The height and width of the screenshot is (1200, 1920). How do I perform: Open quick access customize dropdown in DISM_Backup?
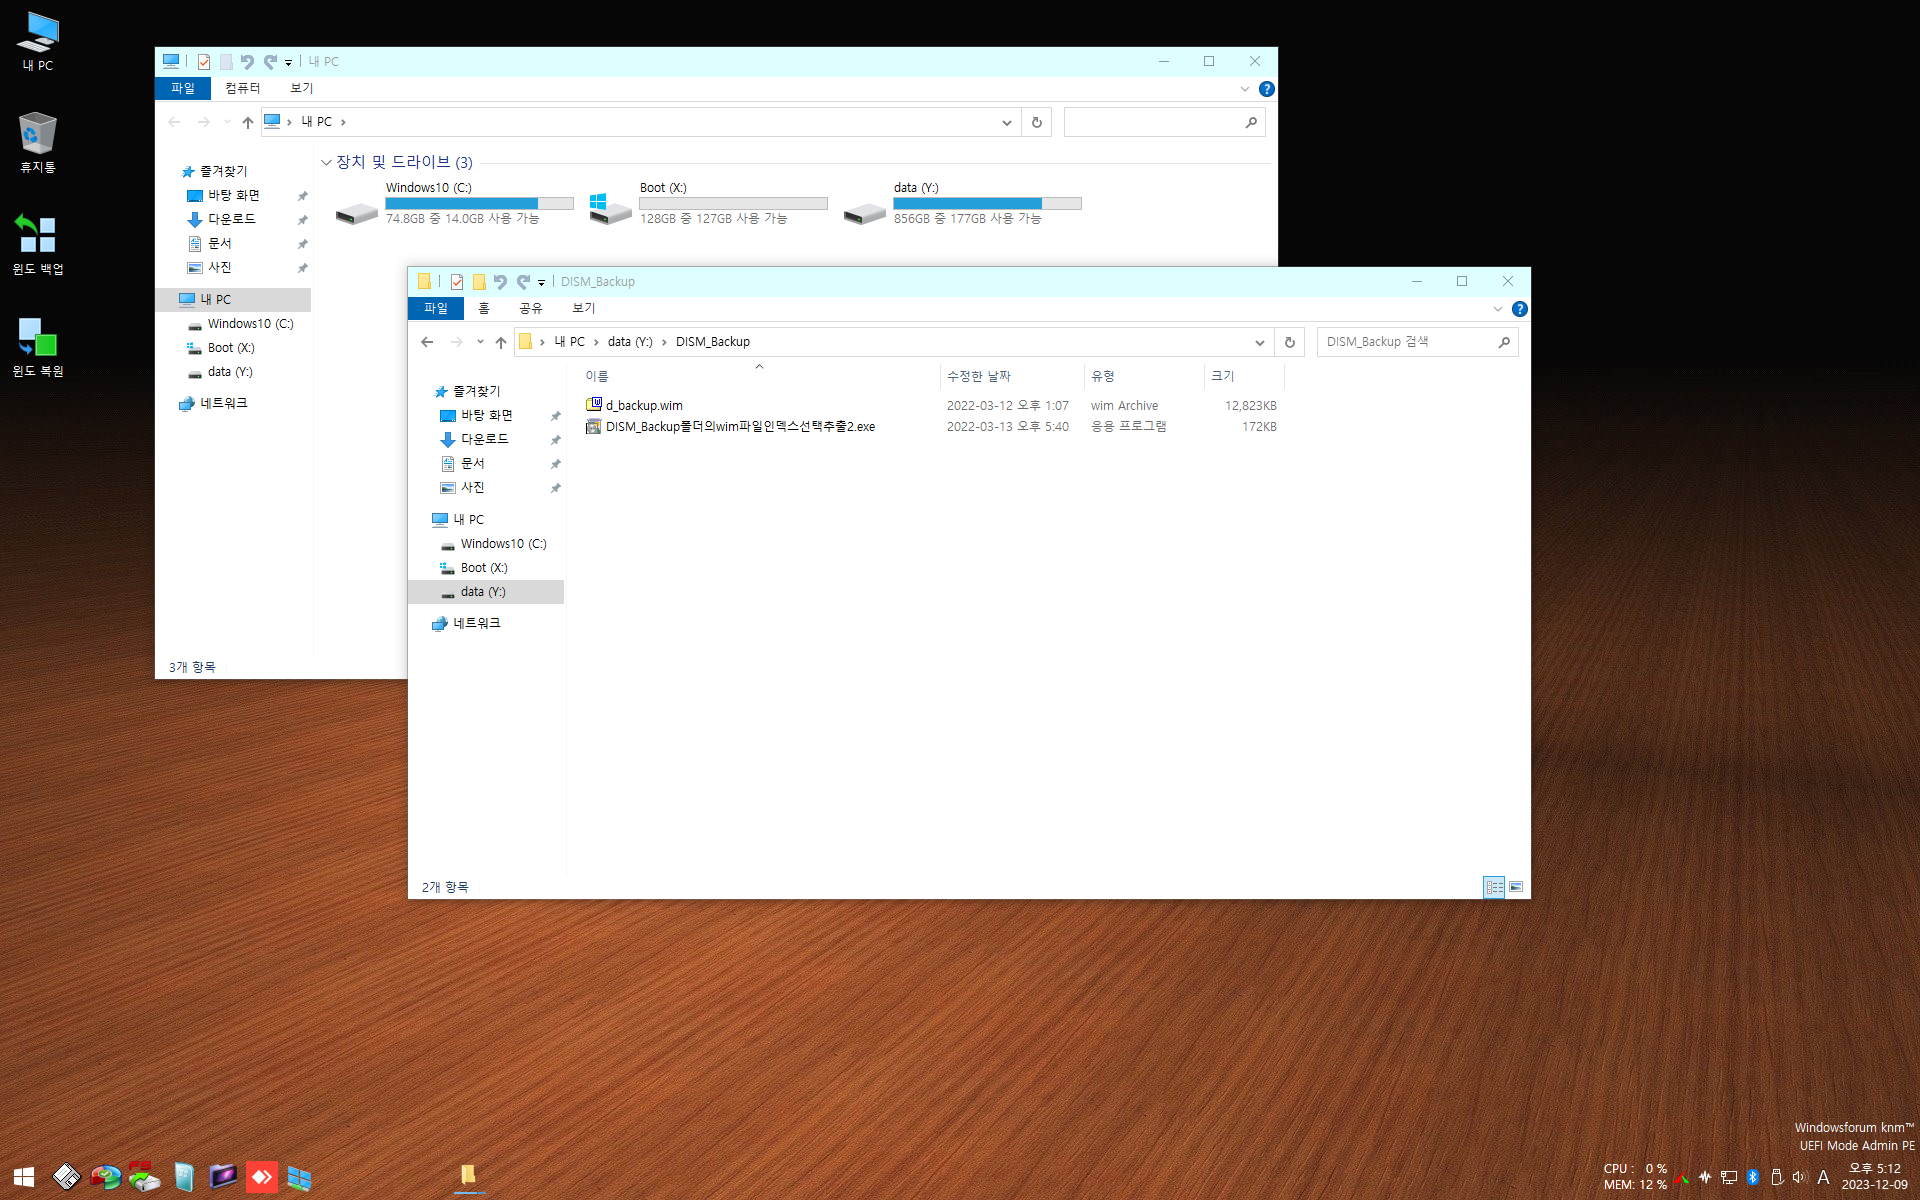[541, 283]
